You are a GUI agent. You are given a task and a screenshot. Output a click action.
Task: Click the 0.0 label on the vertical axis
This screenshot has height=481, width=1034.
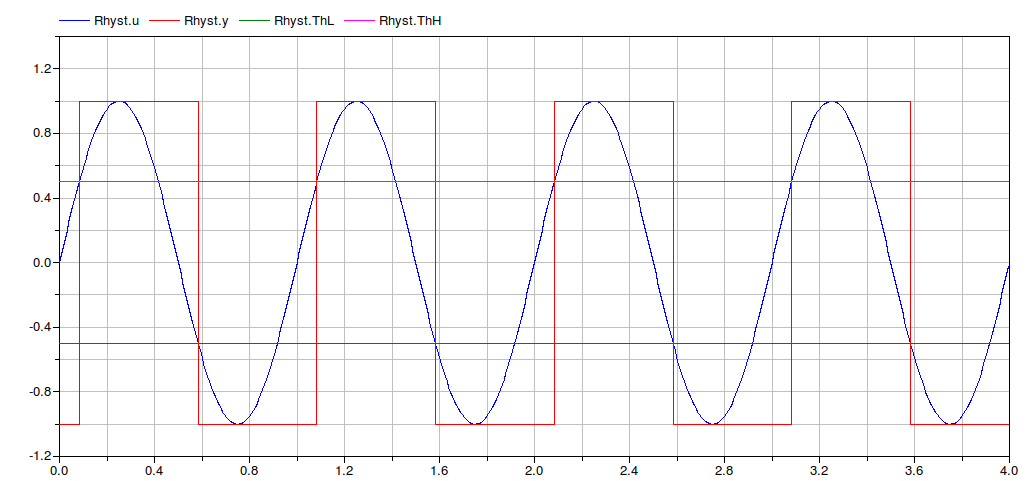click(41, 262)
